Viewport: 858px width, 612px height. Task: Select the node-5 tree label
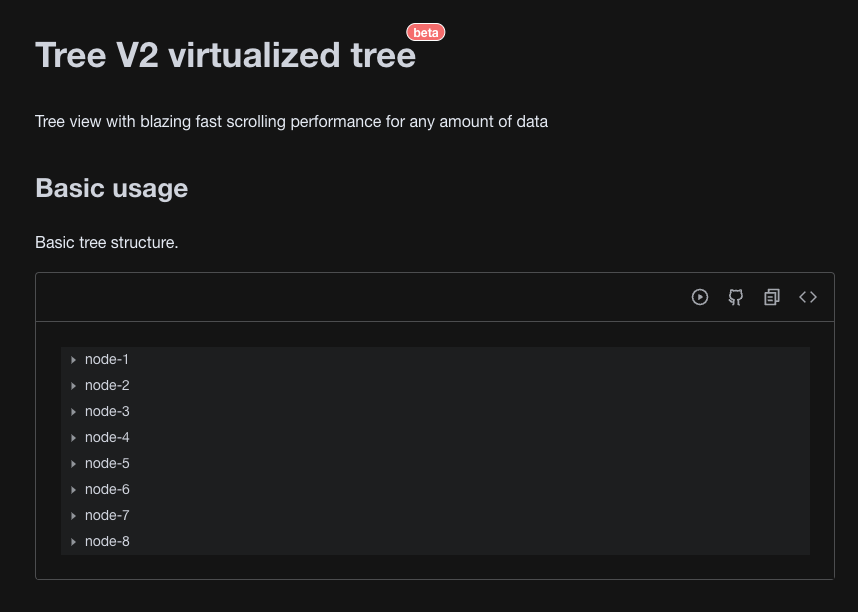(107, 464)
